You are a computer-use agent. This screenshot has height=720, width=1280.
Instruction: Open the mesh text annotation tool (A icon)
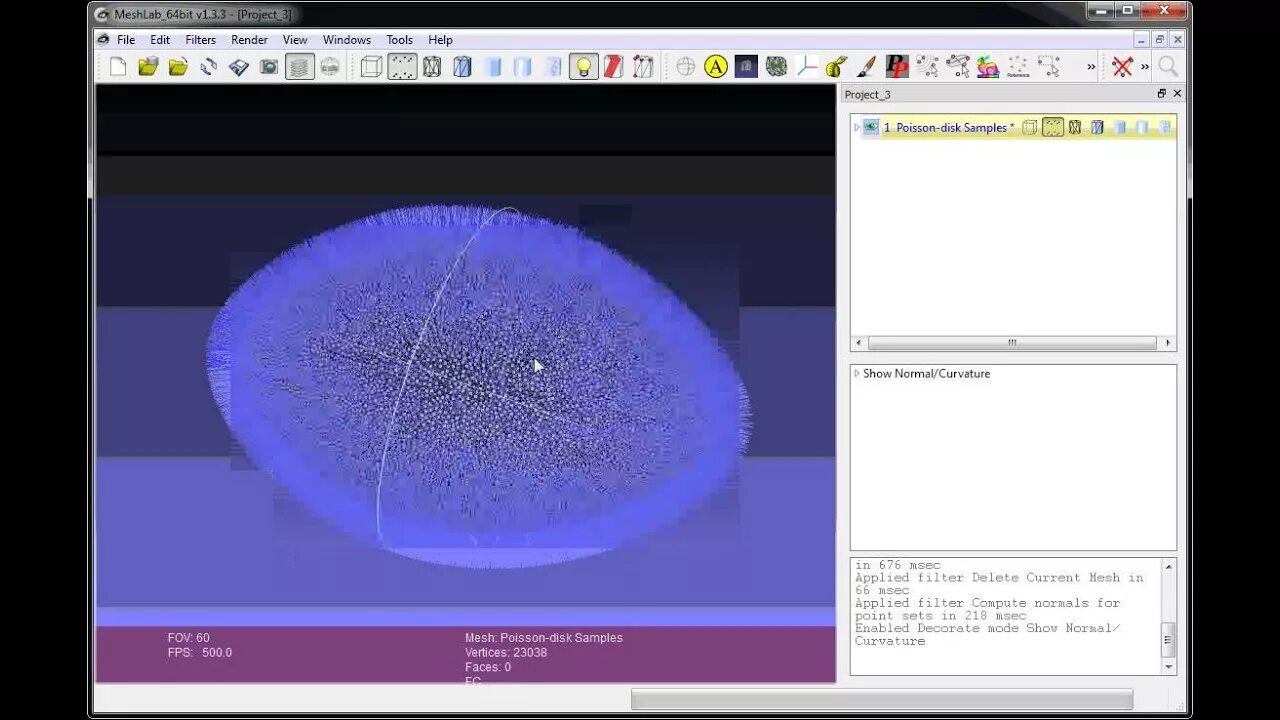point(716,66)
